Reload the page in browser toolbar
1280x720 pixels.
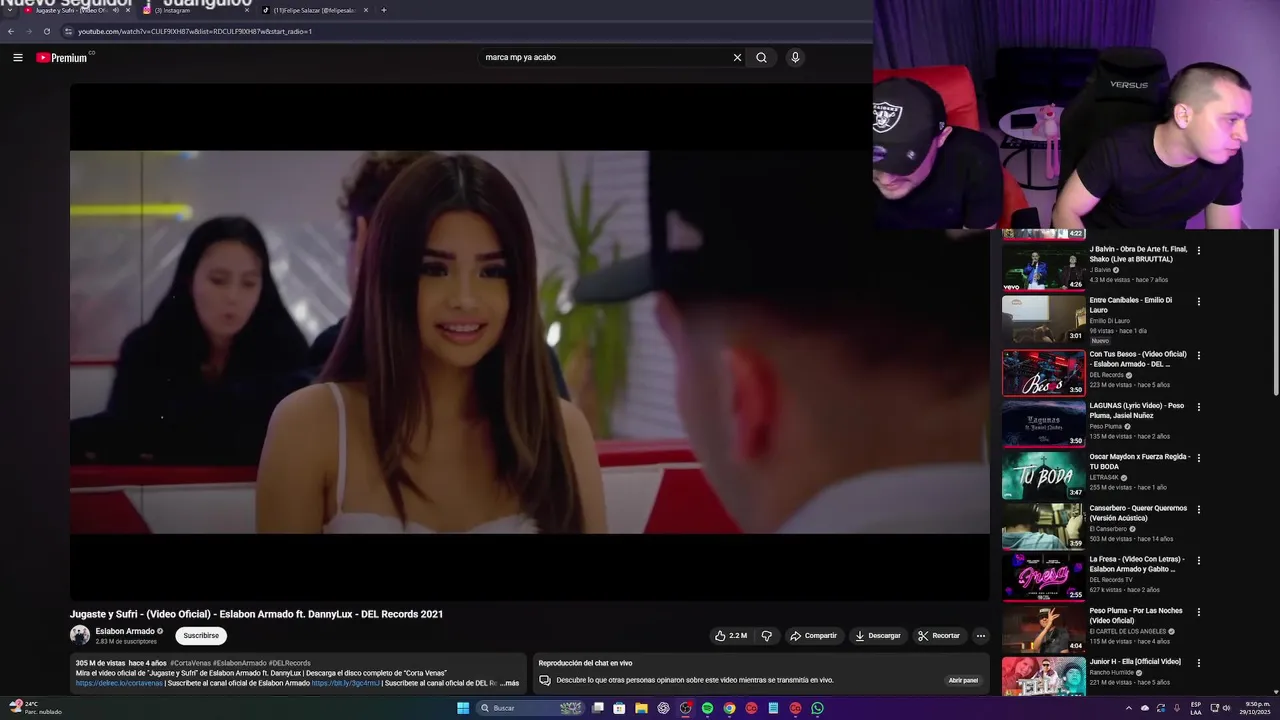click(x=46, y=31)
